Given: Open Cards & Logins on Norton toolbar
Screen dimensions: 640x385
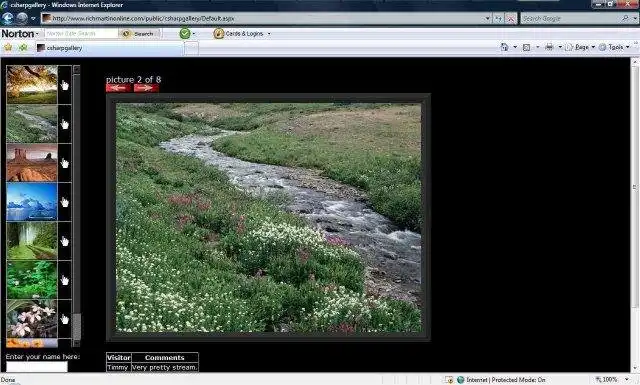Looking at the screenshot, I should (x=239, y=34).
